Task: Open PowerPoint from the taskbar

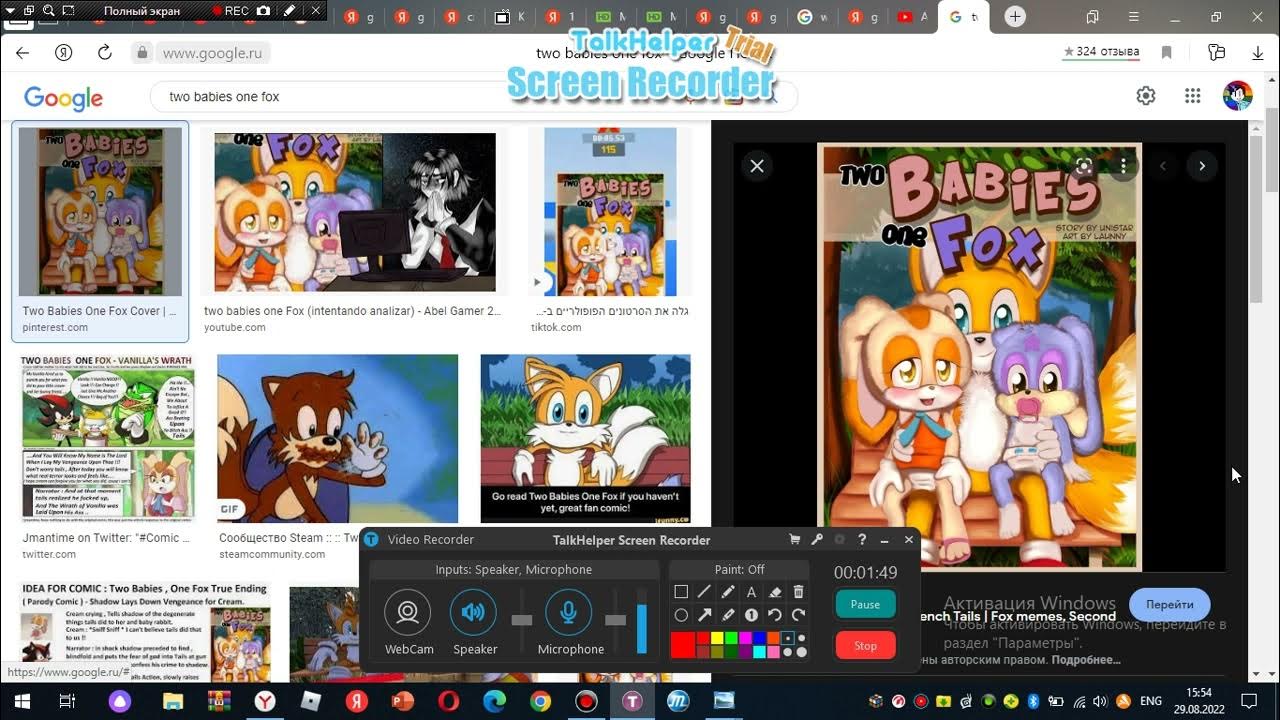Action: pos(402,701)
